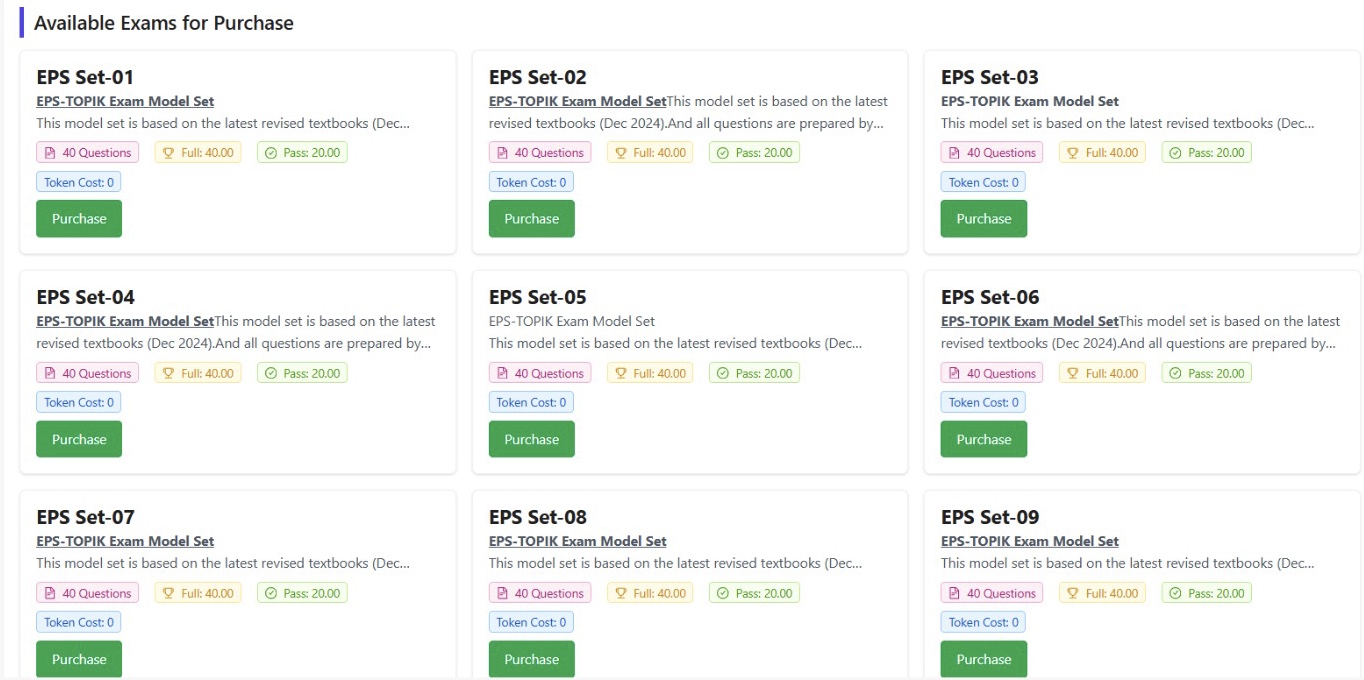Purchase the EPS Set-01 exam
Screen dimensions: 1364x680
[79, 219]
